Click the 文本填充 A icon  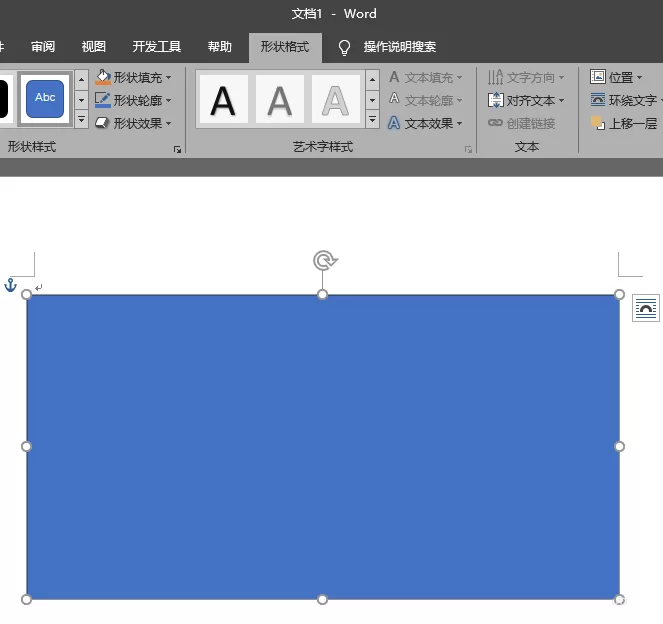394,77
